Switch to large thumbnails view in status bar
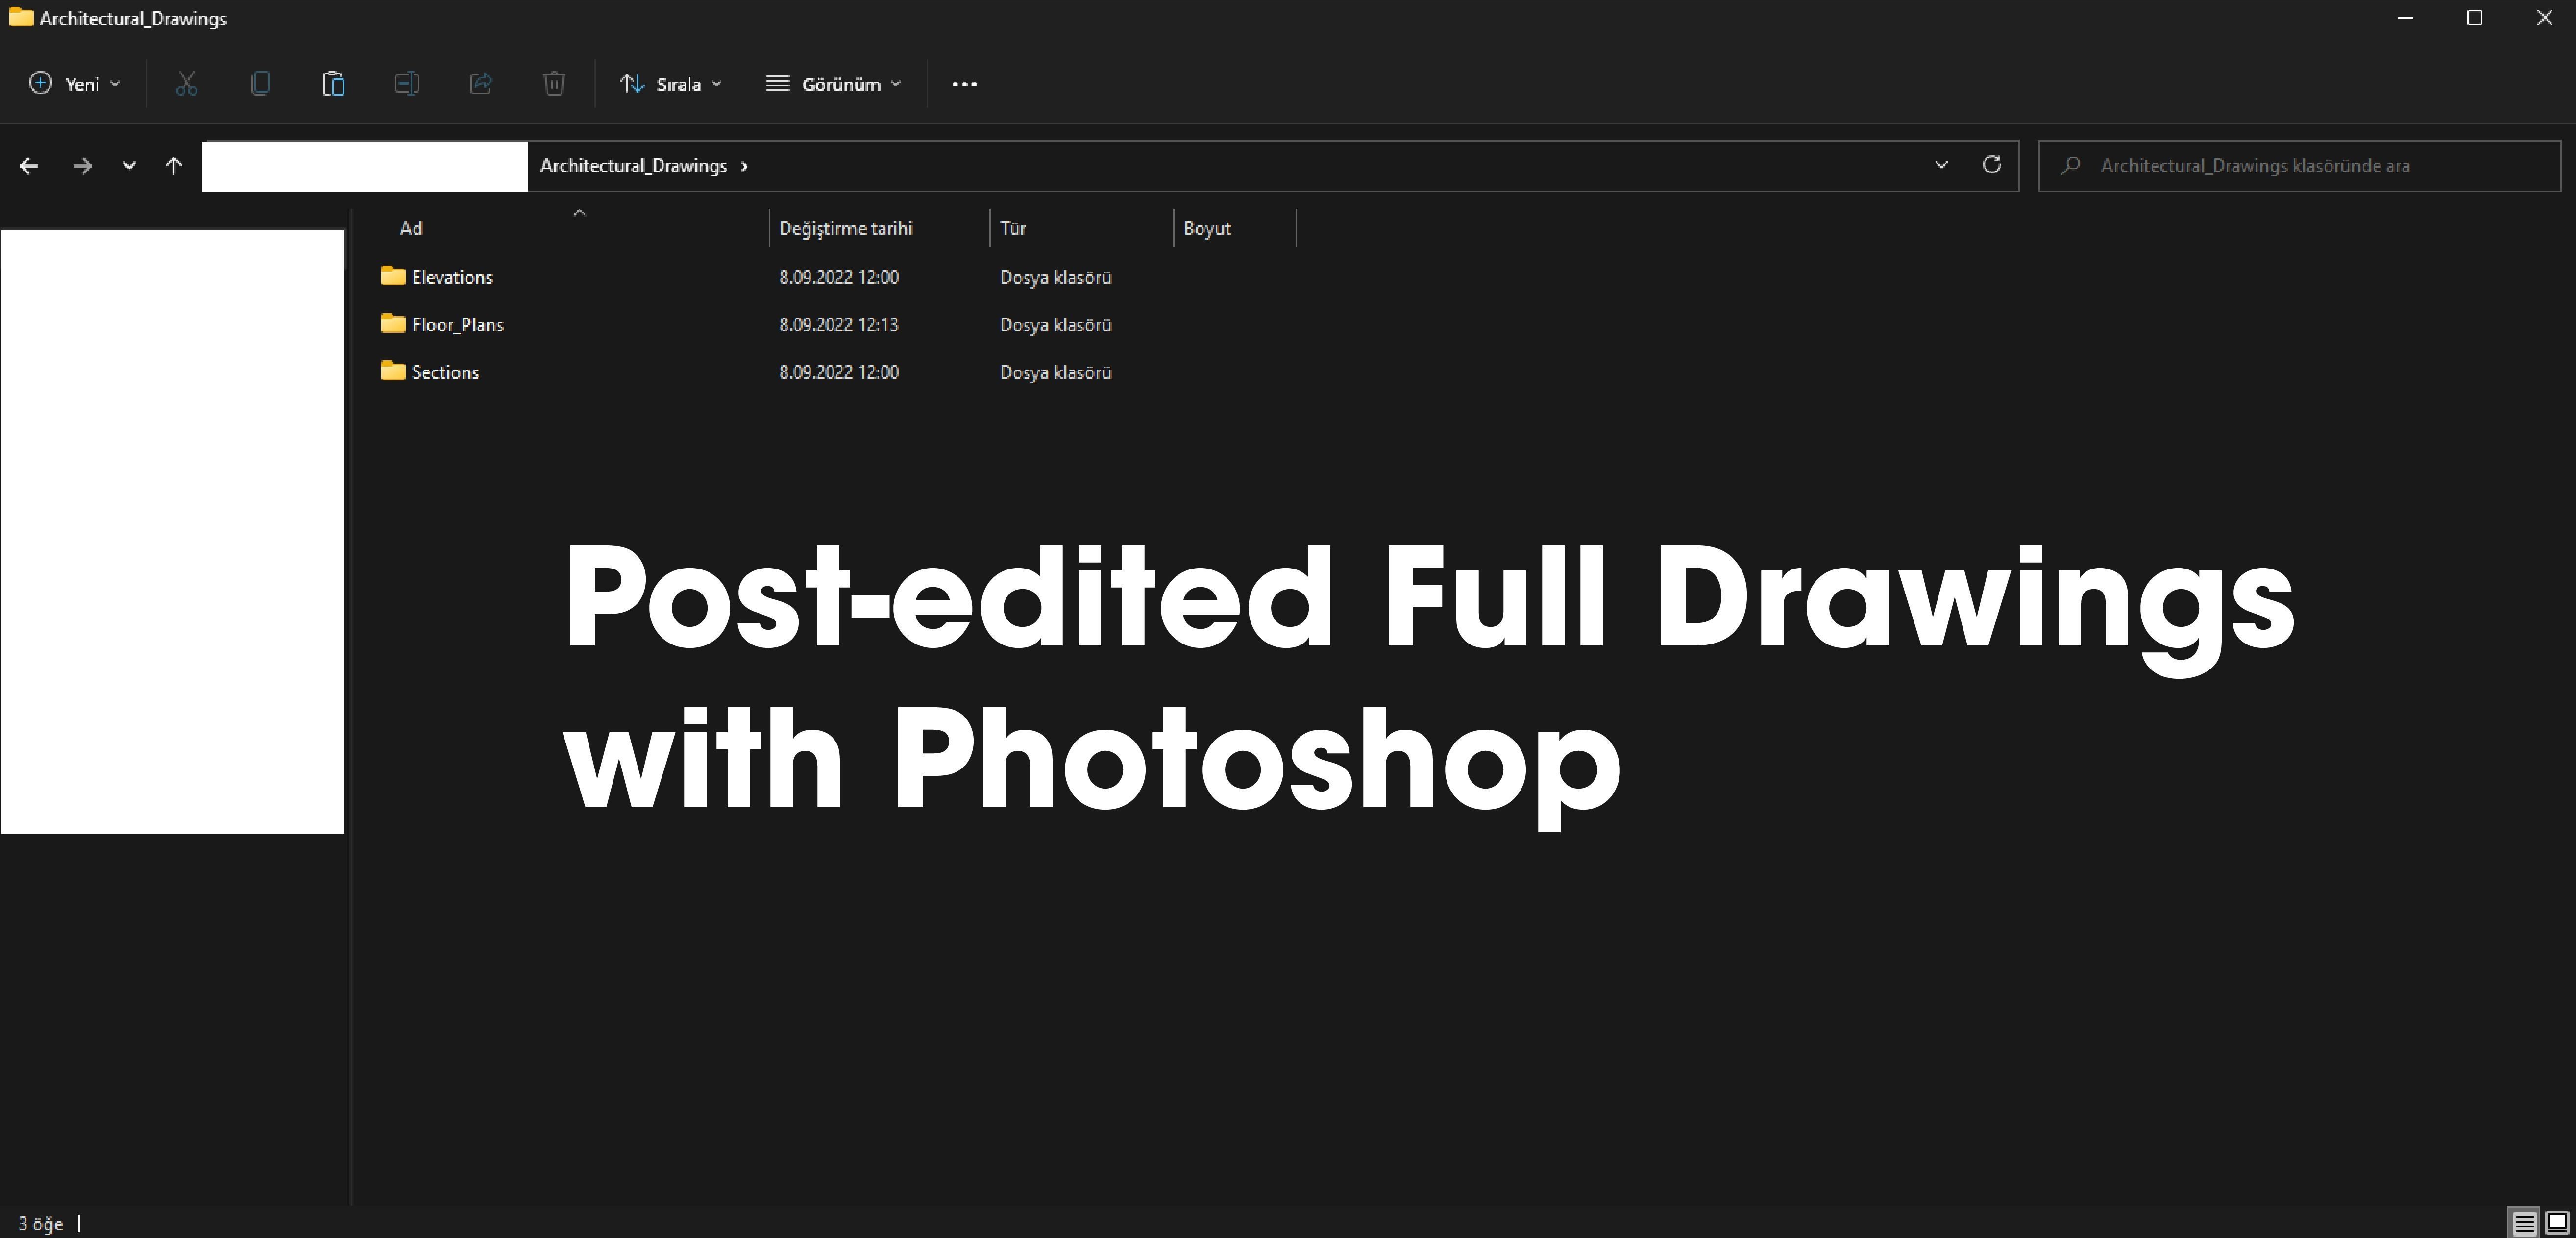 (x=2557, y=1222)
